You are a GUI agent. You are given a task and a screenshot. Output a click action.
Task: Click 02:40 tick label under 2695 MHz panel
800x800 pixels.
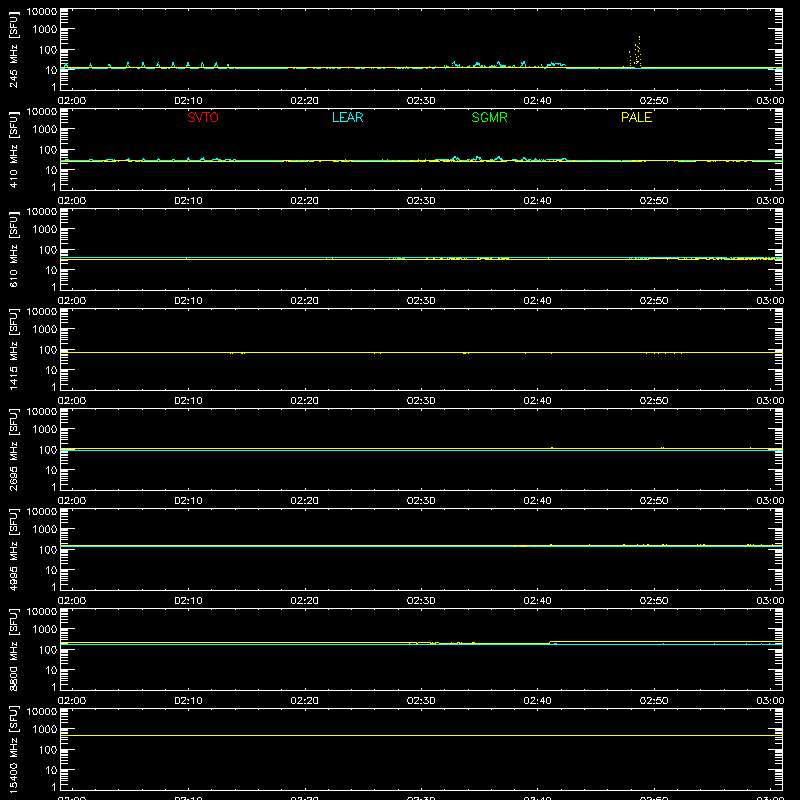[537, 501]
